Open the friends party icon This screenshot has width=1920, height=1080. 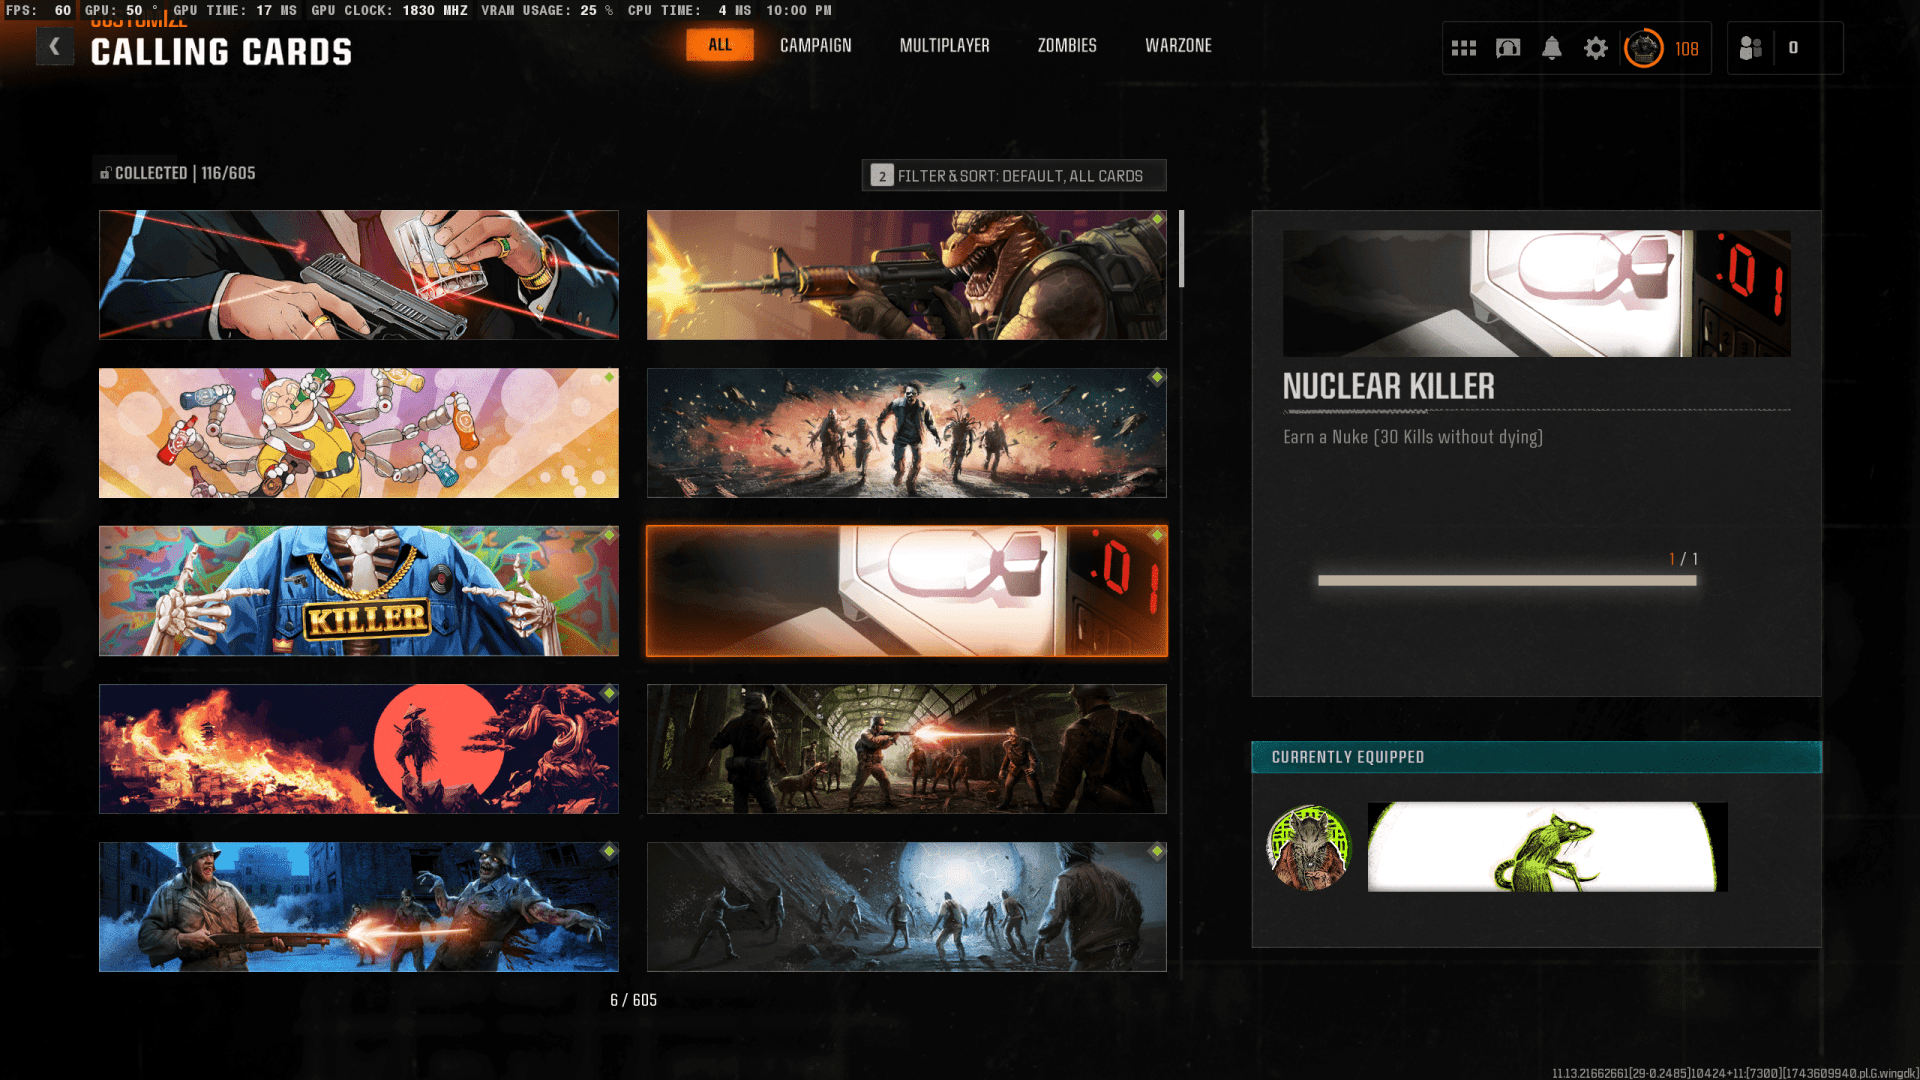(x=1750, y=48)
